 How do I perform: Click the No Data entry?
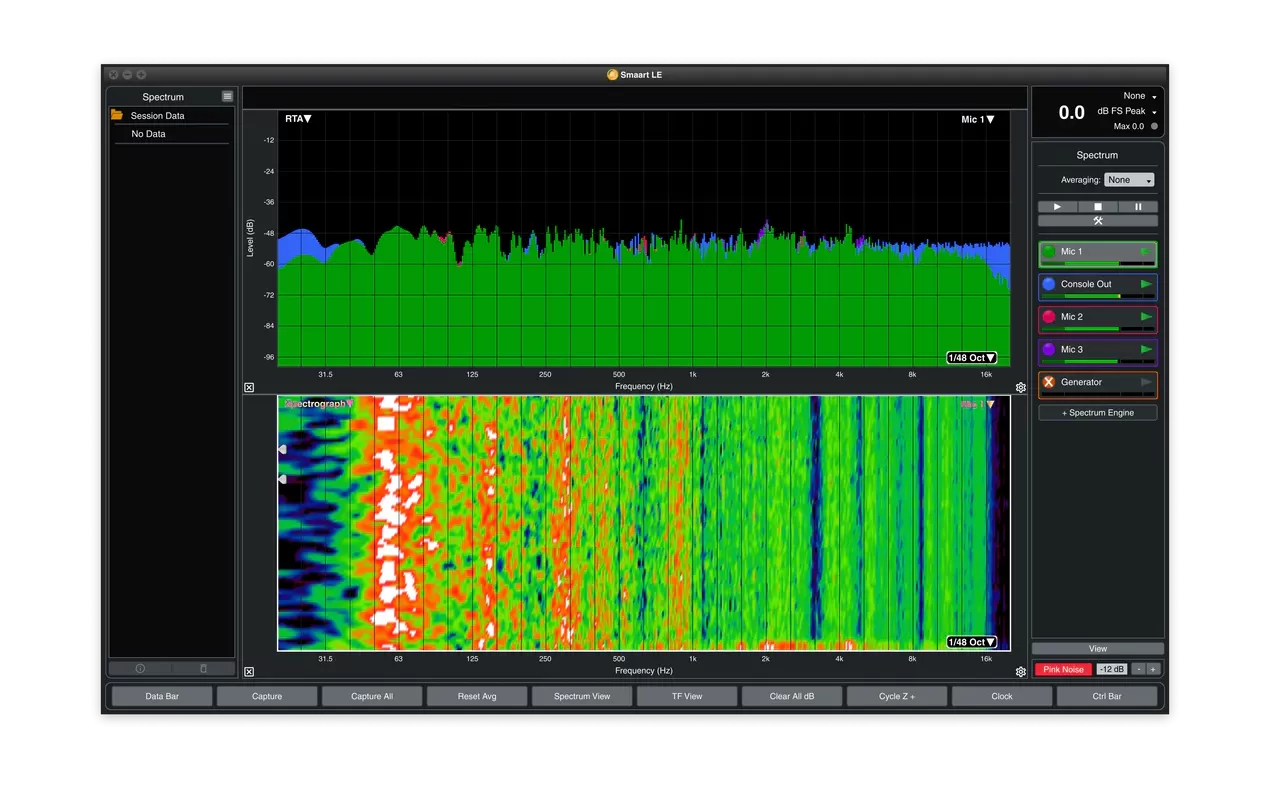tap(149, 134)
